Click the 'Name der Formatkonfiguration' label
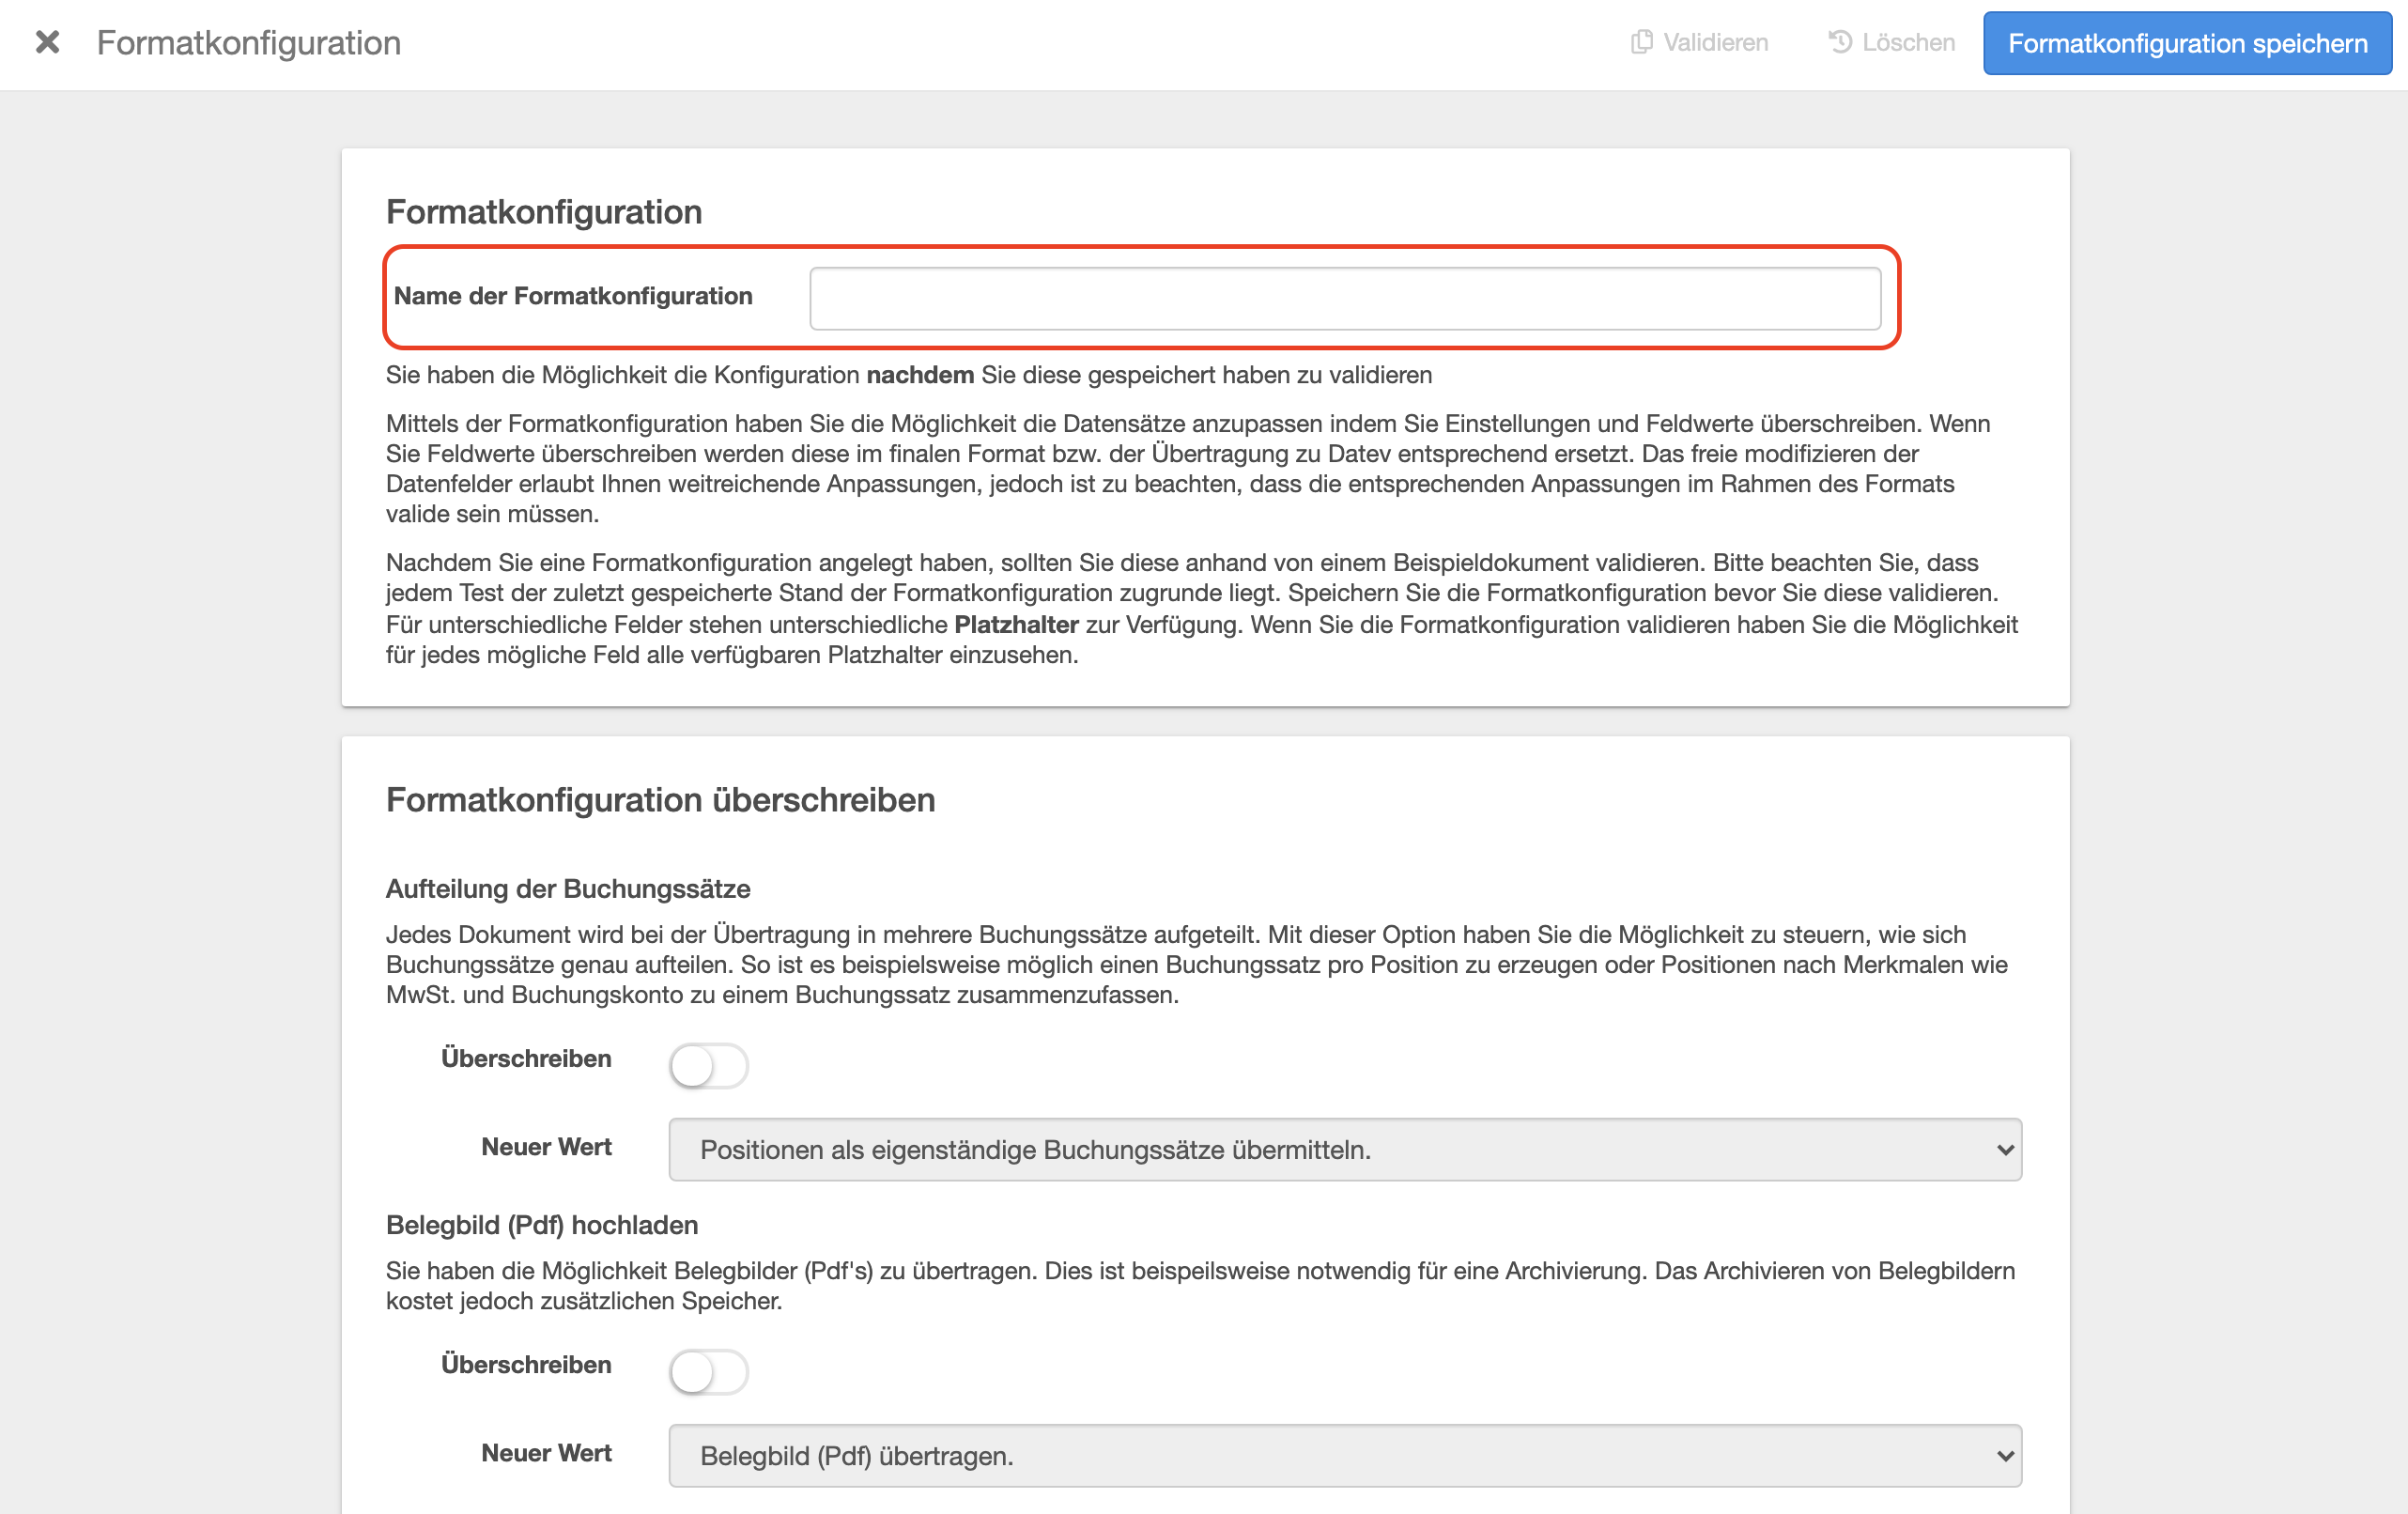The height and width of the screenshot is (1514, 2408). [573, 296]
